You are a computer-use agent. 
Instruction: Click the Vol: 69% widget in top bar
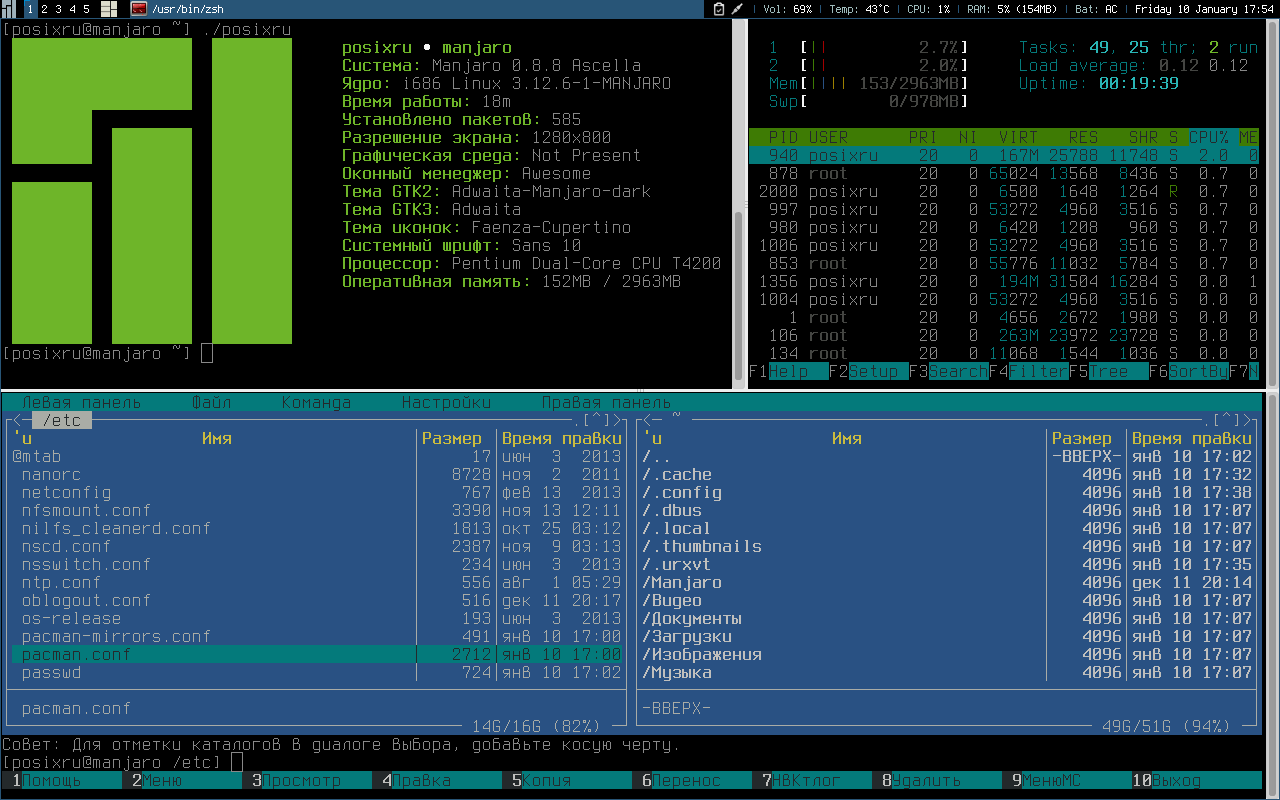[787, 9]
